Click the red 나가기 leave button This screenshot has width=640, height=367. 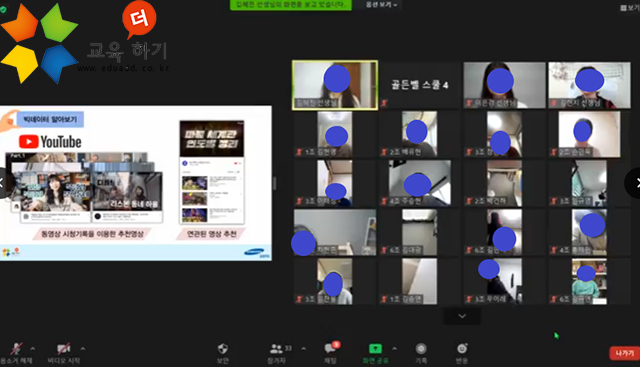pyautogui.click(x=624, y=353)
